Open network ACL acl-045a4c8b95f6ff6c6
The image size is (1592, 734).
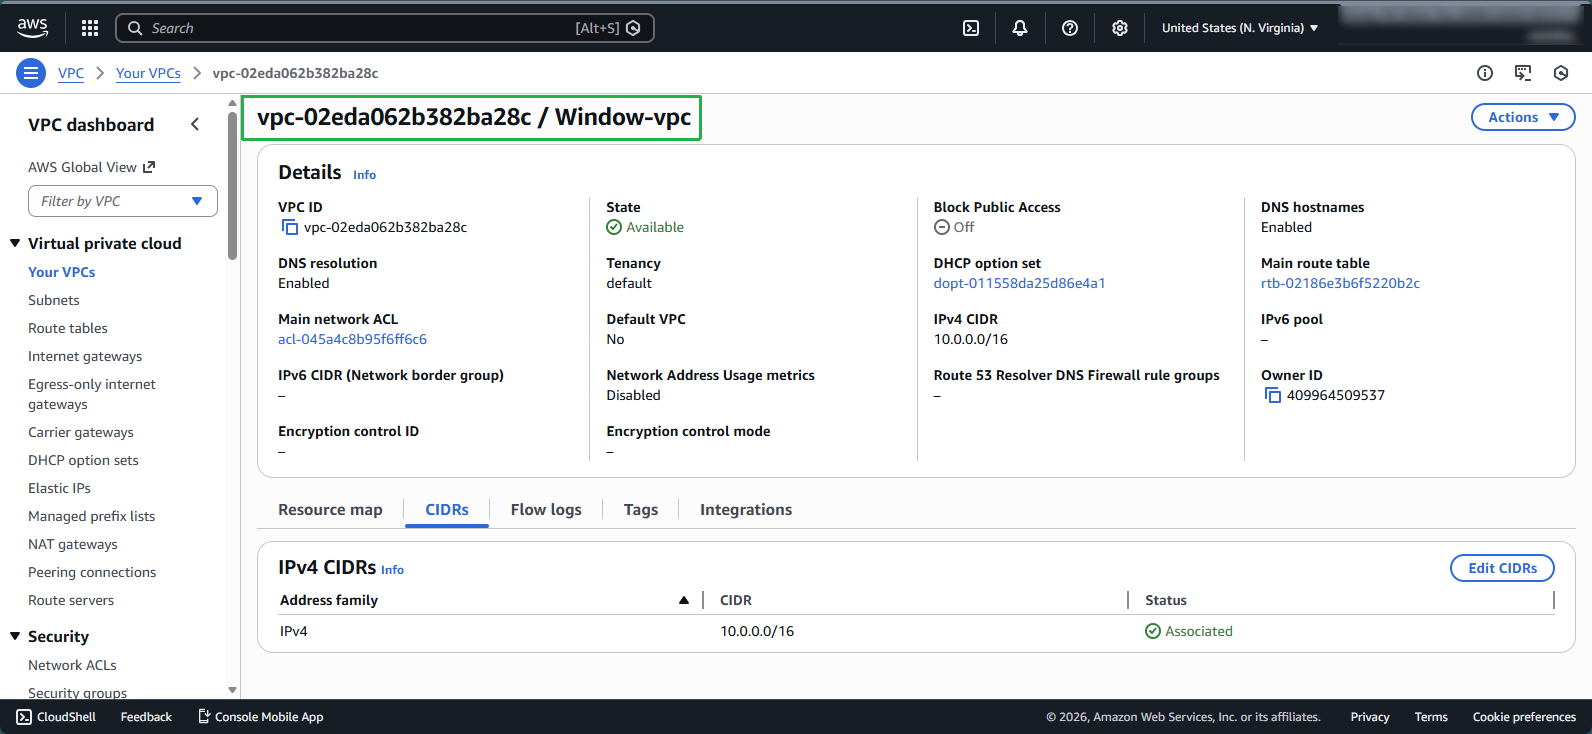coord(352,339)
